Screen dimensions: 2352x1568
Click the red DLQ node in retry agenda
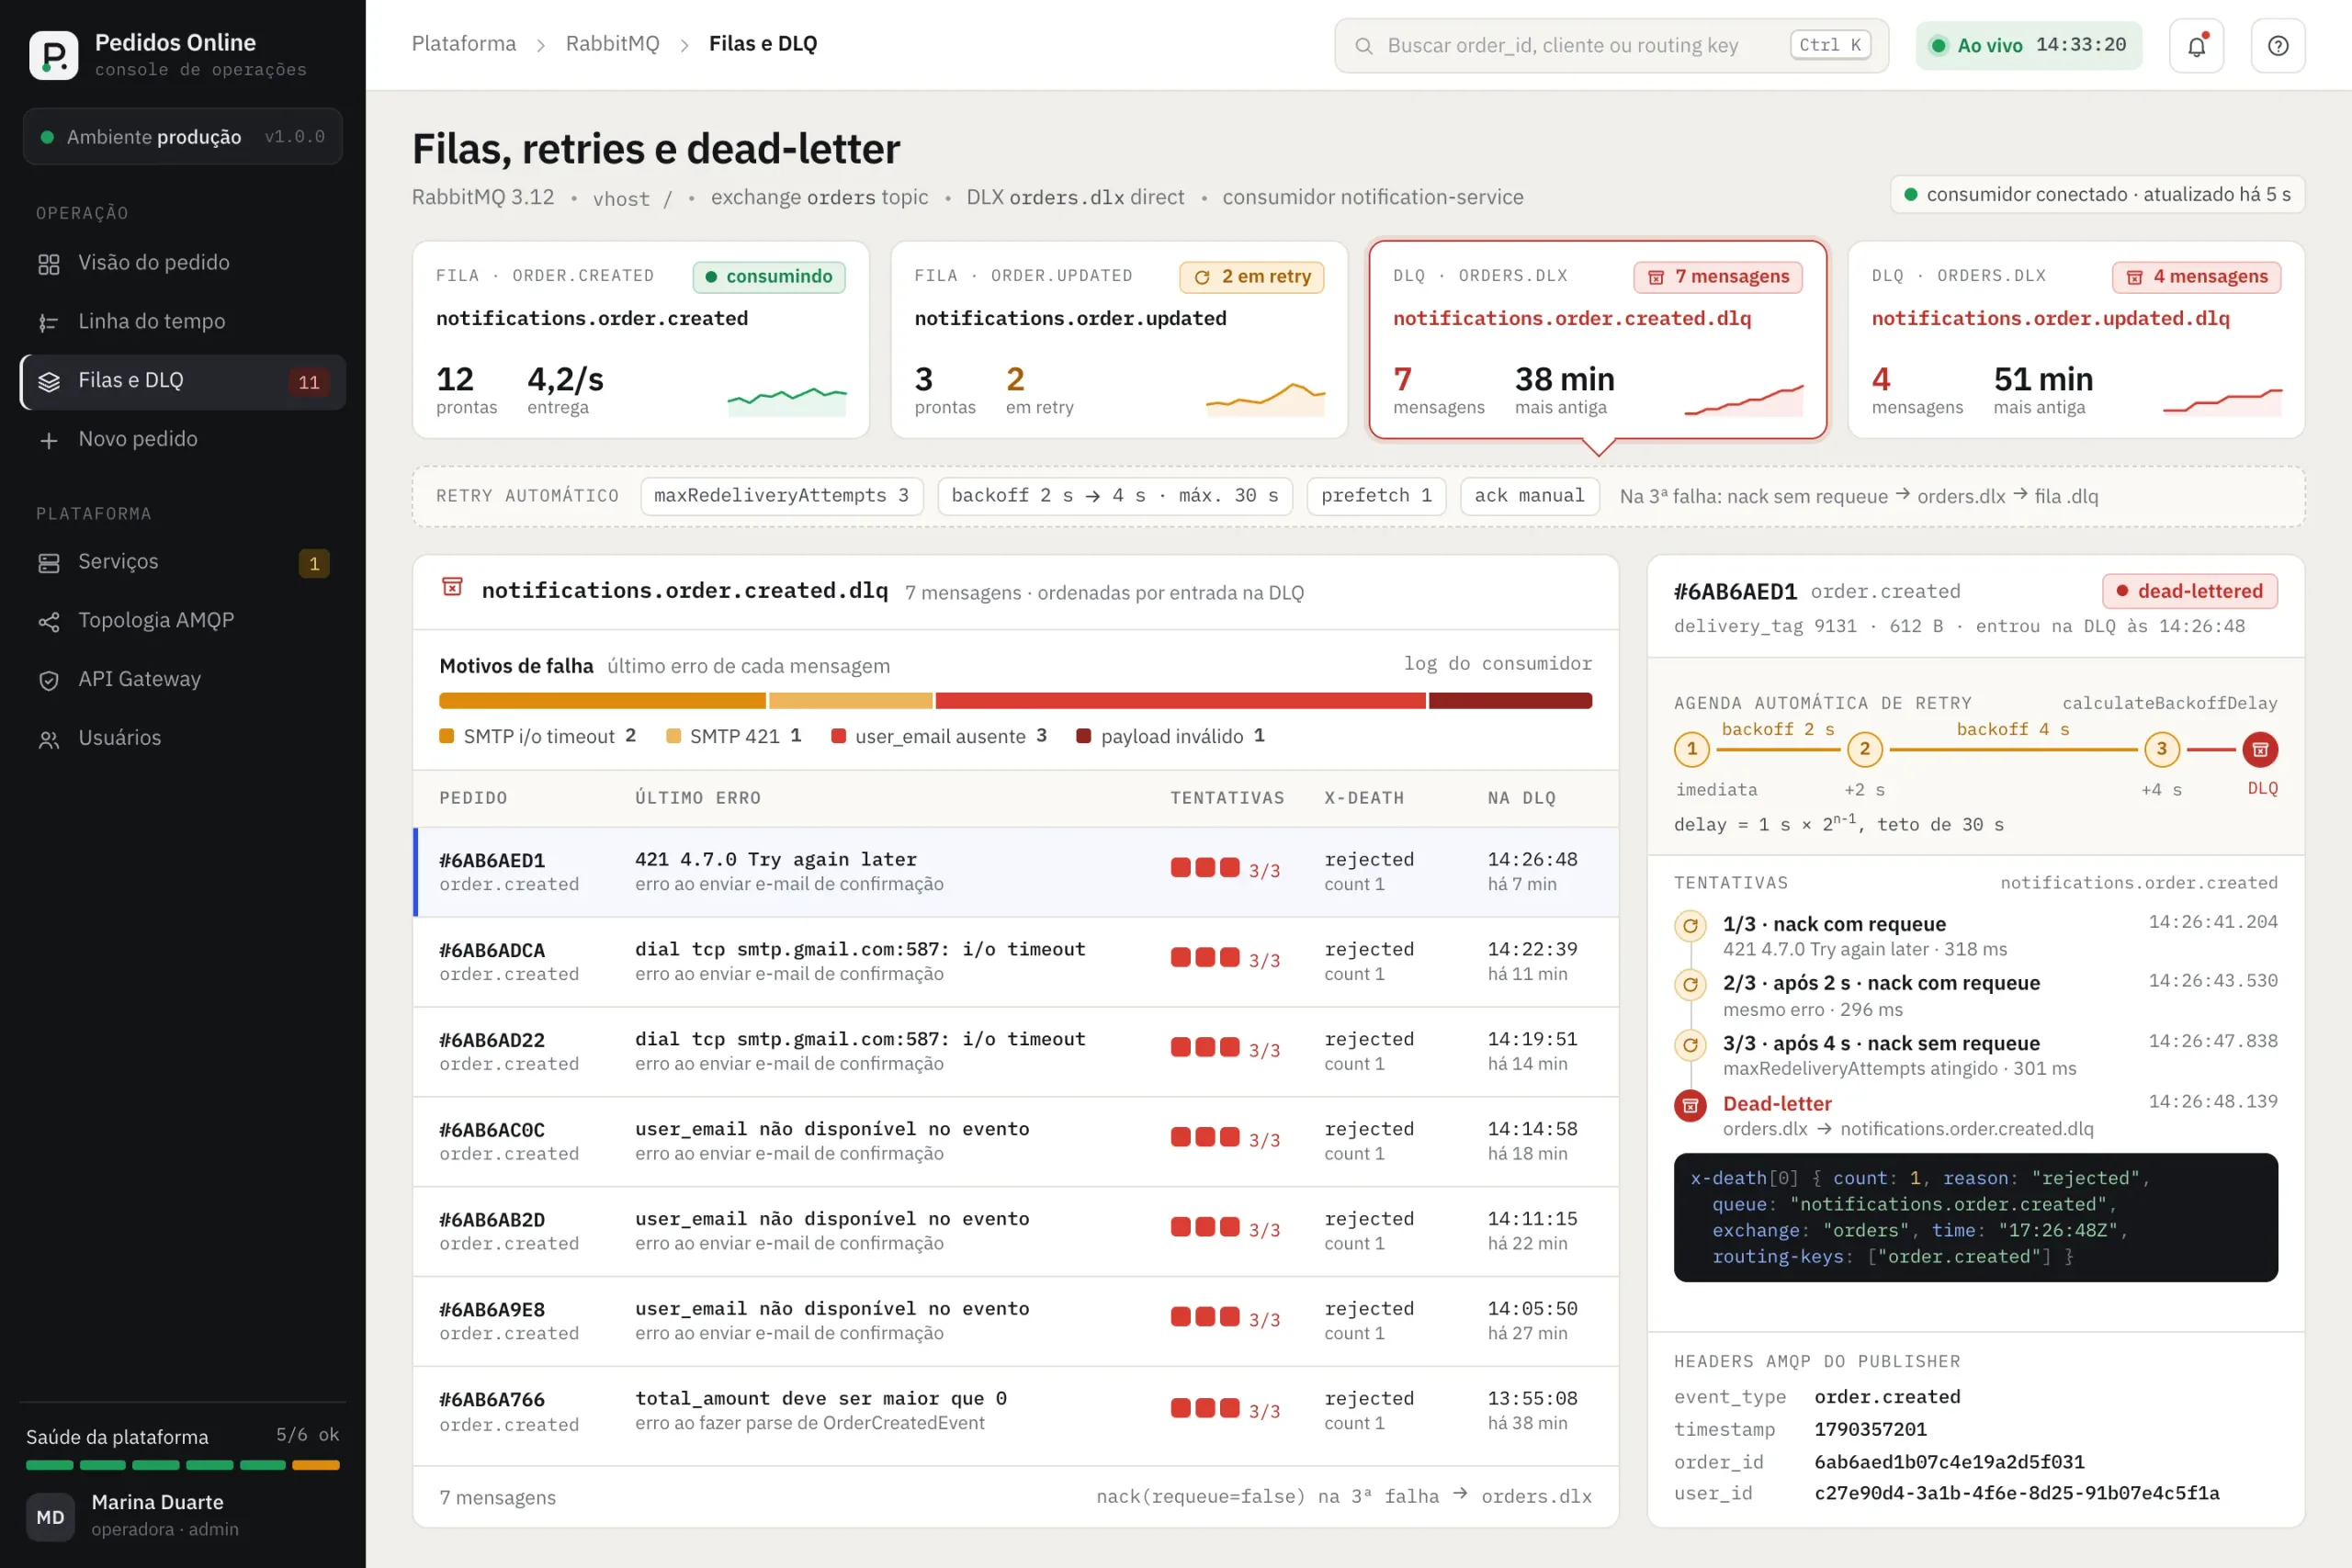tap(2259, 749)
